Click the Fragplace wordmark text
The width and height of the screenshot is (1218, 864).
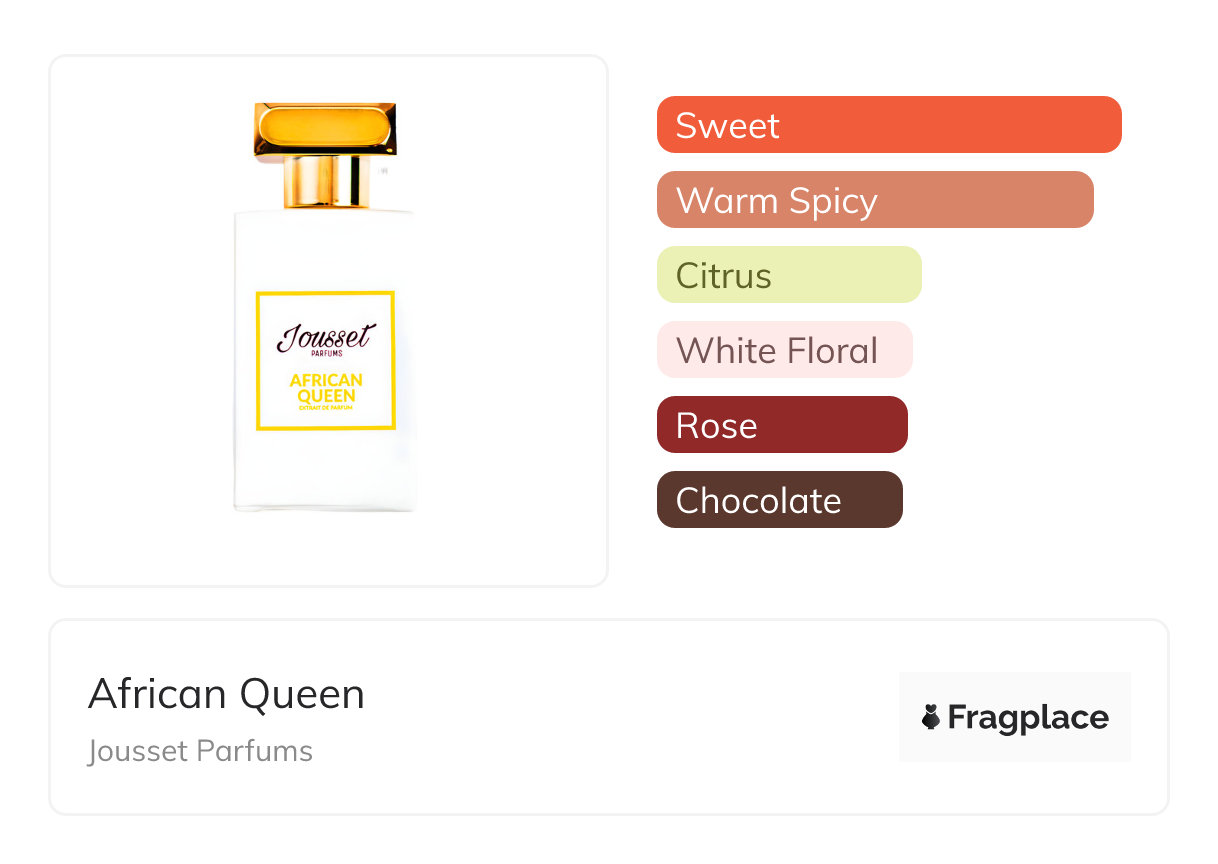coord(1028,718)
